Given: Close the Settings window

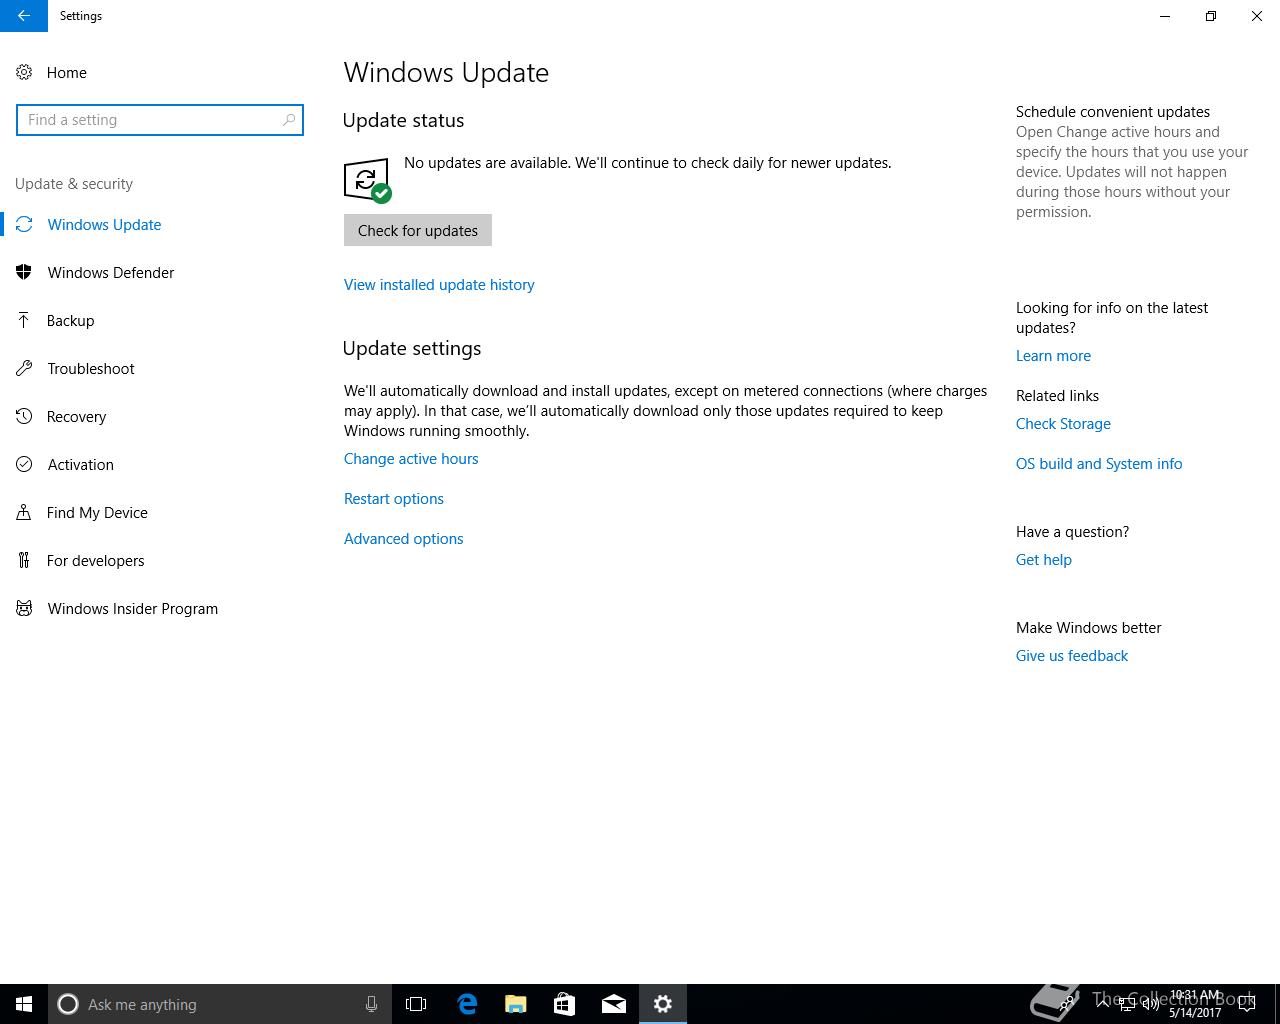Looking at the screenshot, I should click(x=1257, y=16).
